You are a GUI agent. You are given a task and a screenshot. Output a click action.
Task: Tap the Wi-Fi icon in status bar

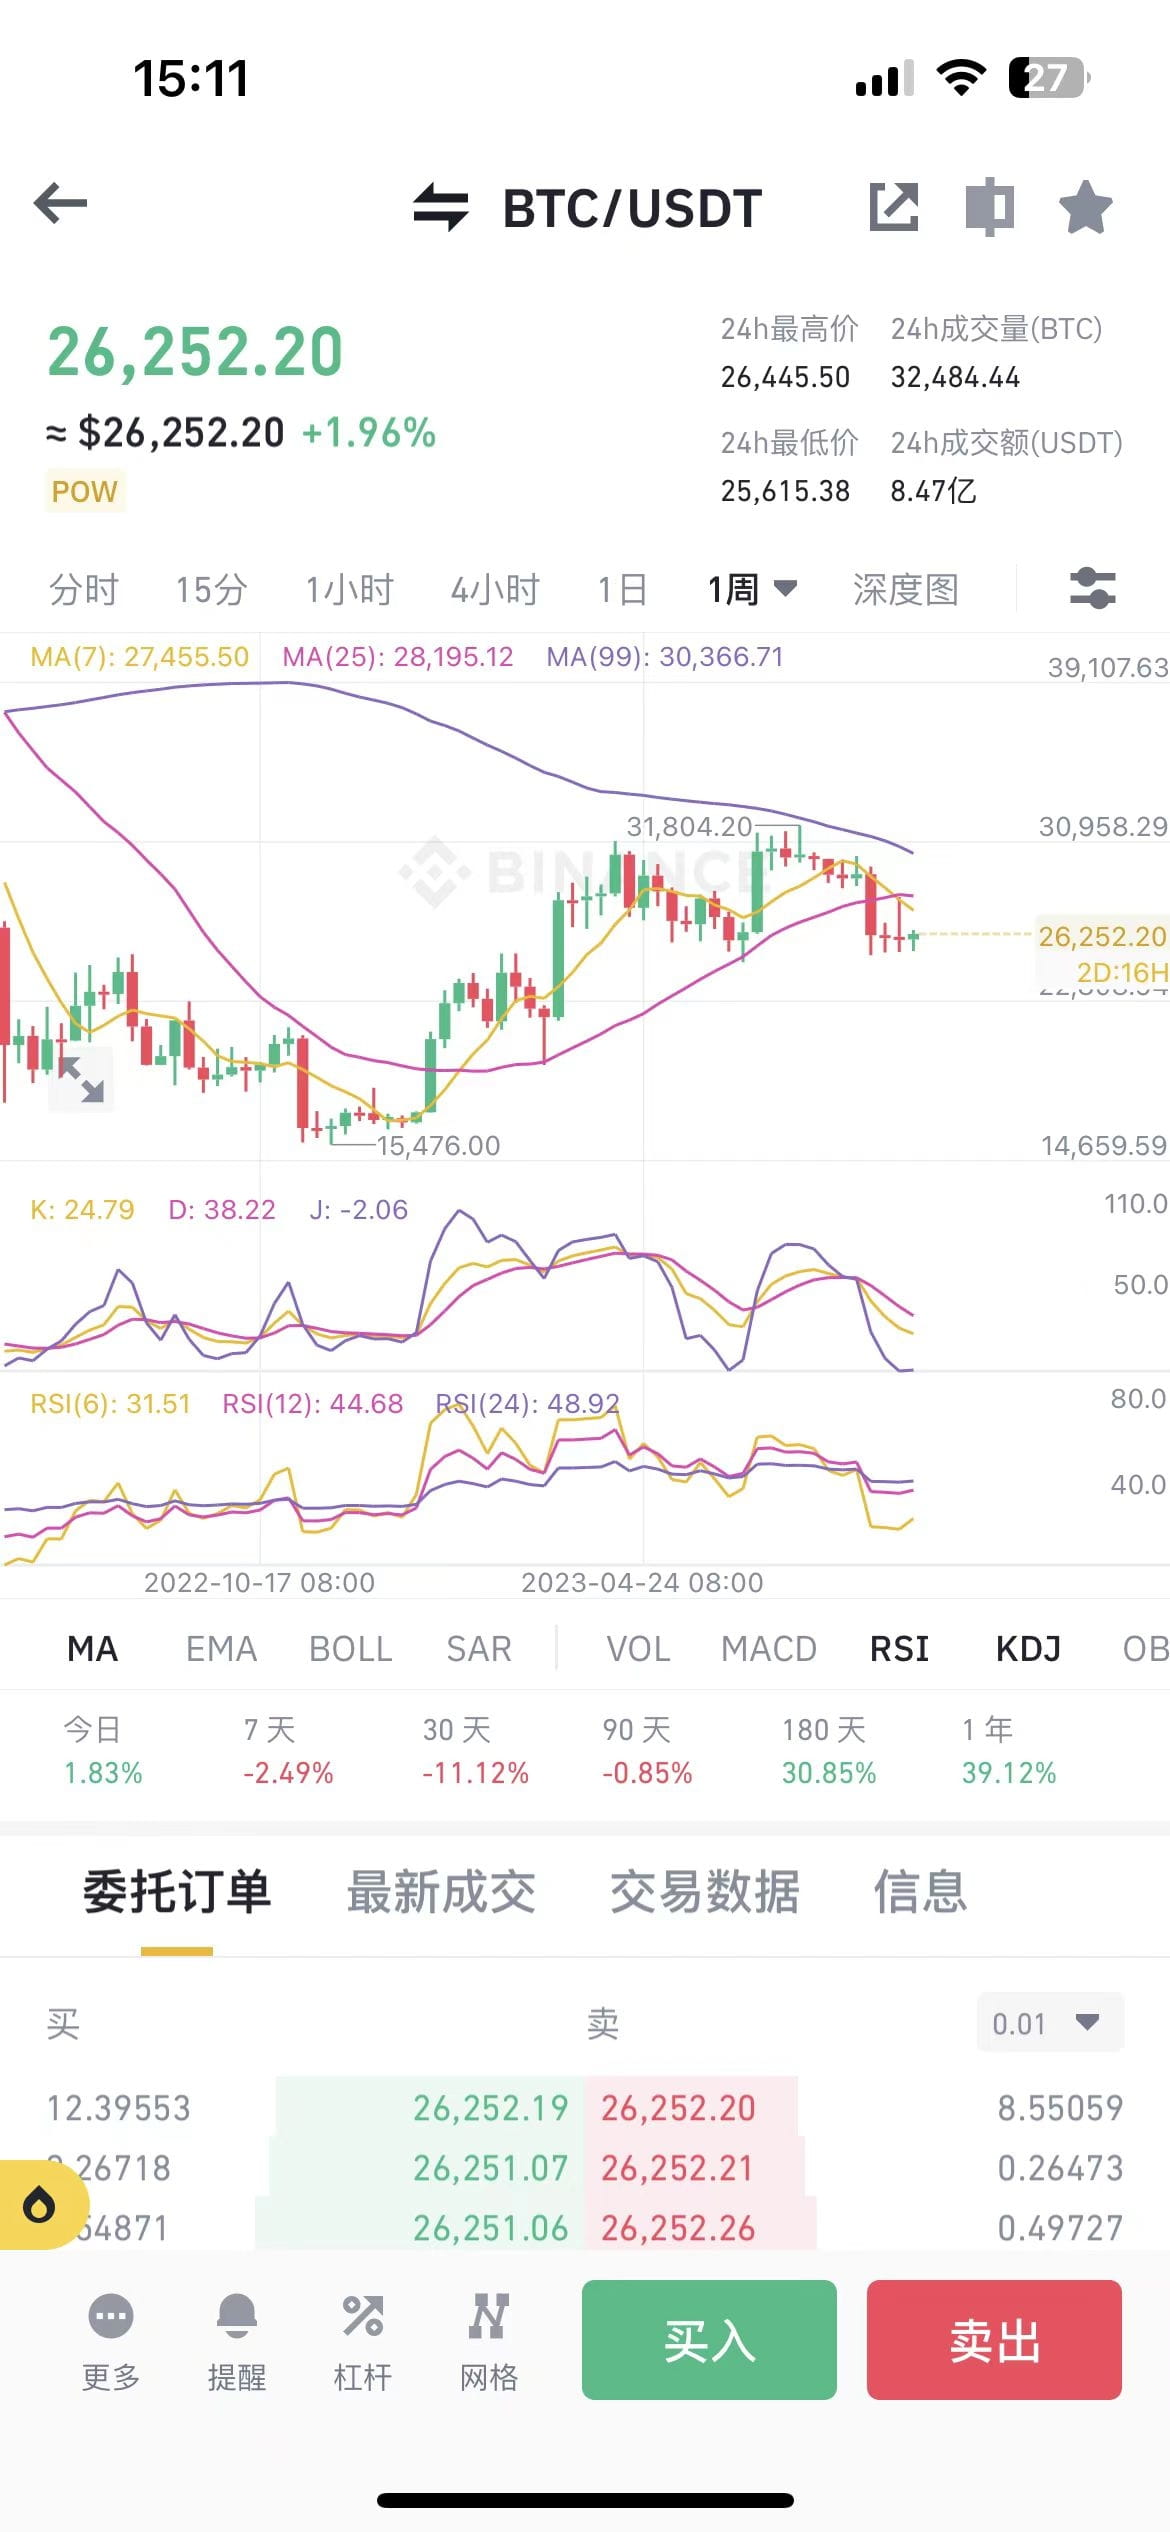tap(961, 77)
